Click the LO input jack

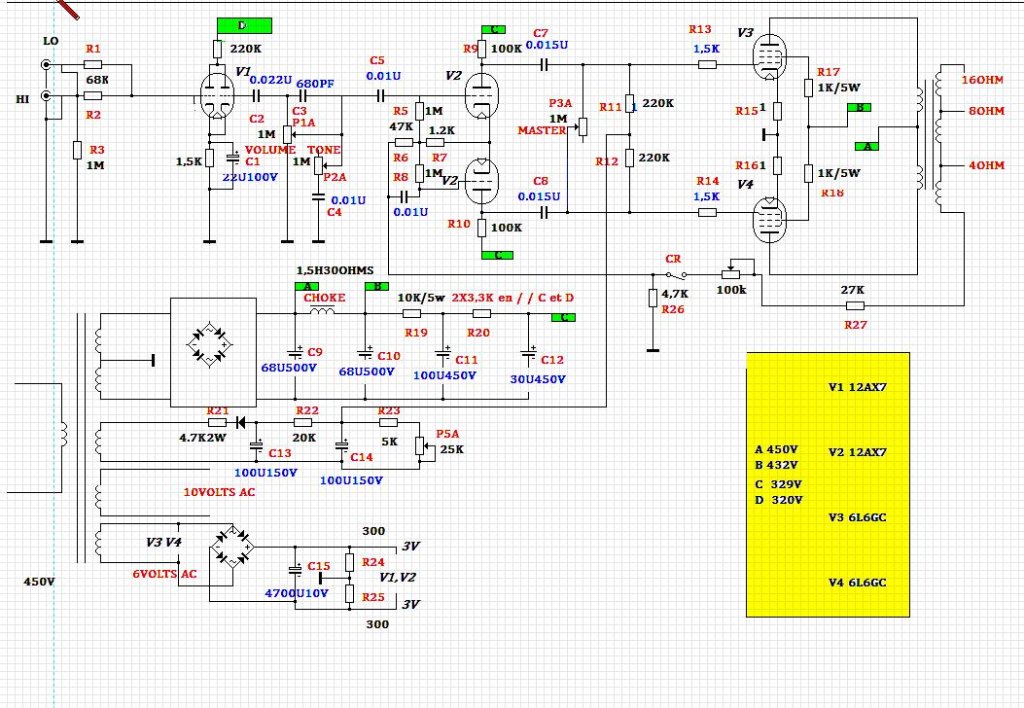click(45, 66)
